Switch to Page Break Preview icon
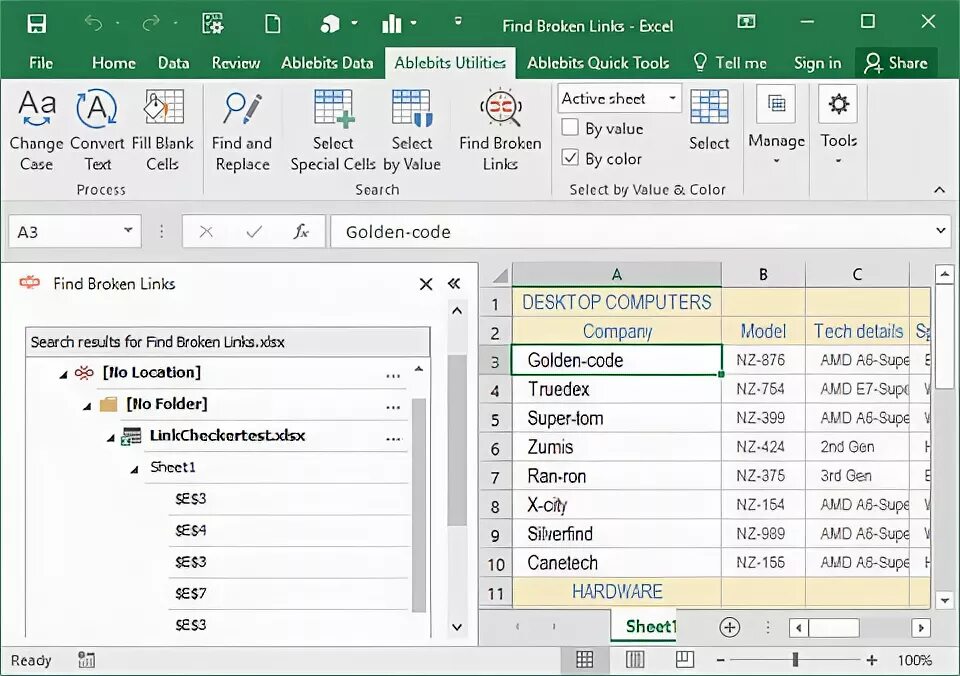960x676 pixels. pos(684,659)
